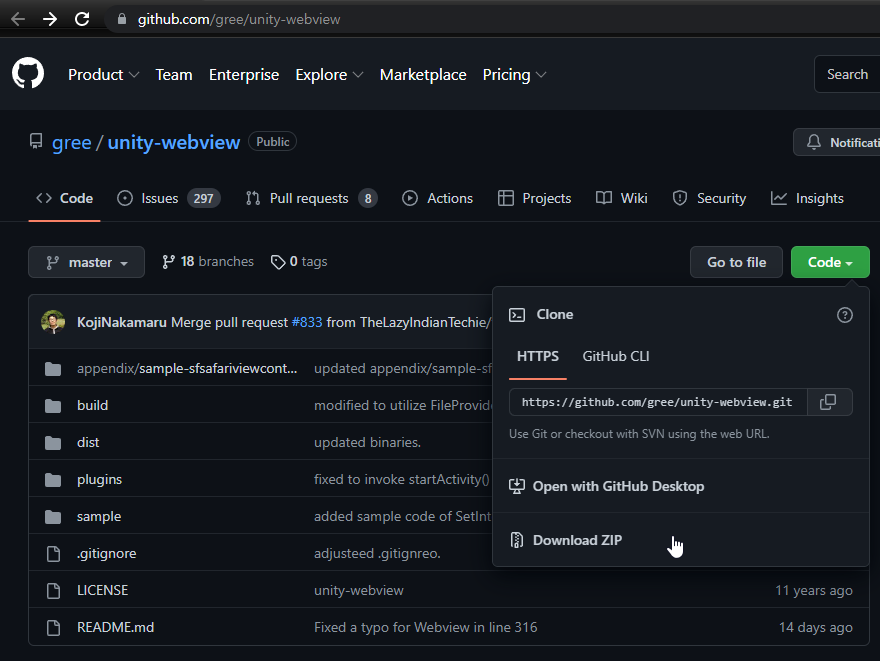Click commit message 'Fixed a typo for Webview'
The image size is (880, 661).
point(425,627)
